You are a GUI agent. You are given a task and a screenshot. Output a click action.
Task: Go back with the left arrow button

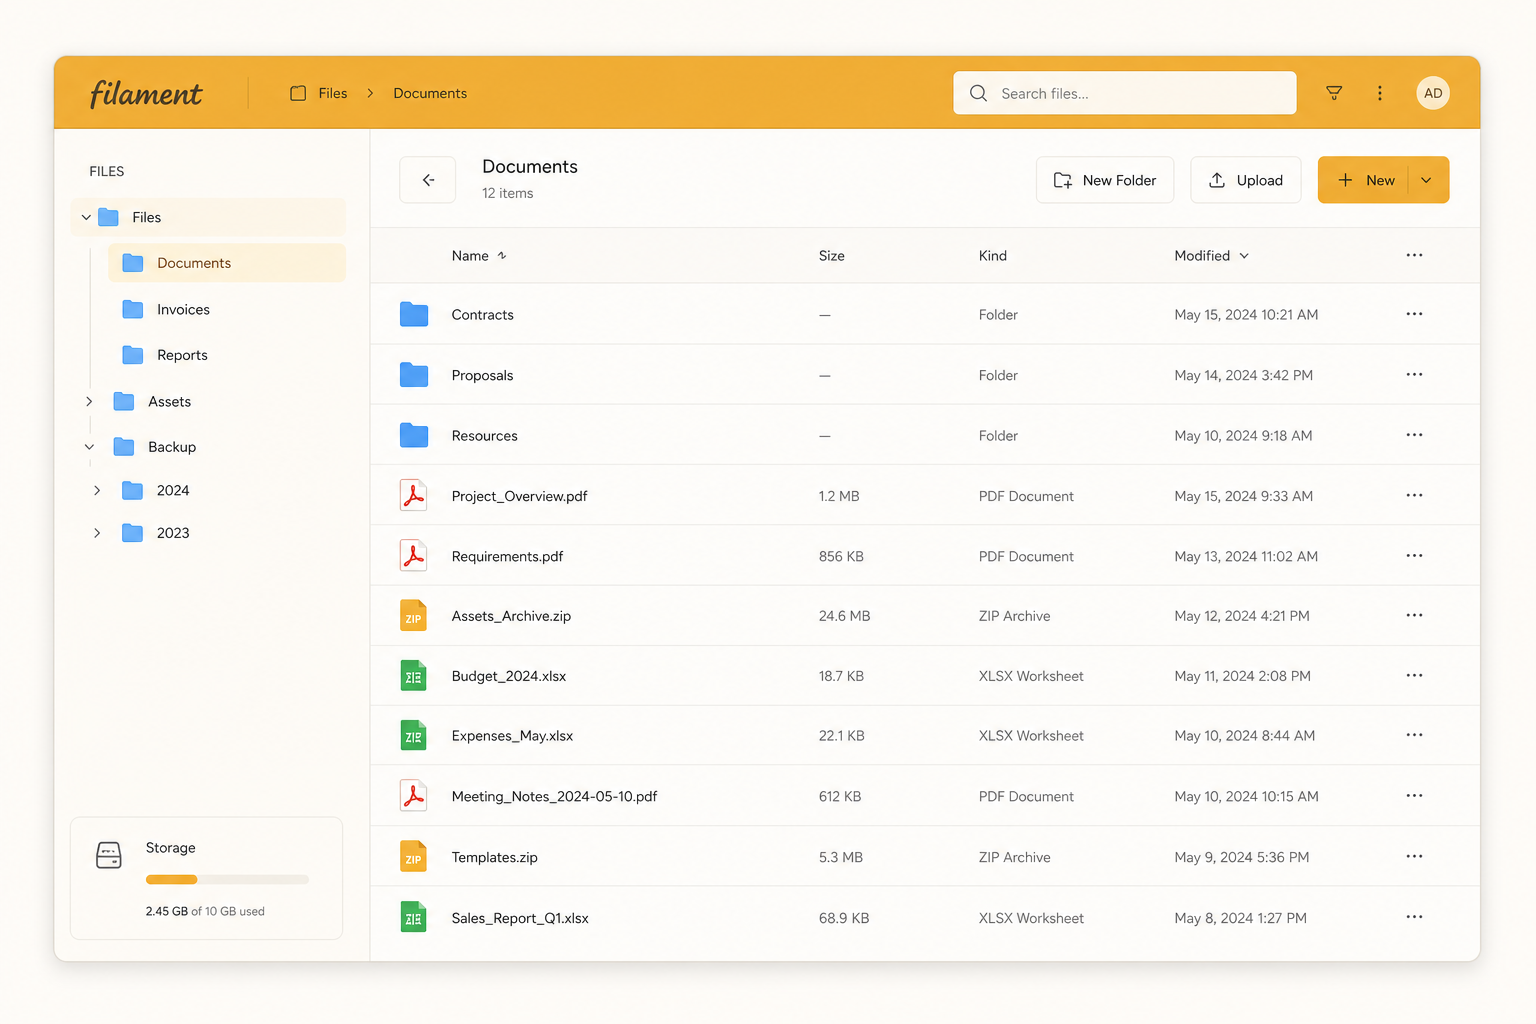428,180
